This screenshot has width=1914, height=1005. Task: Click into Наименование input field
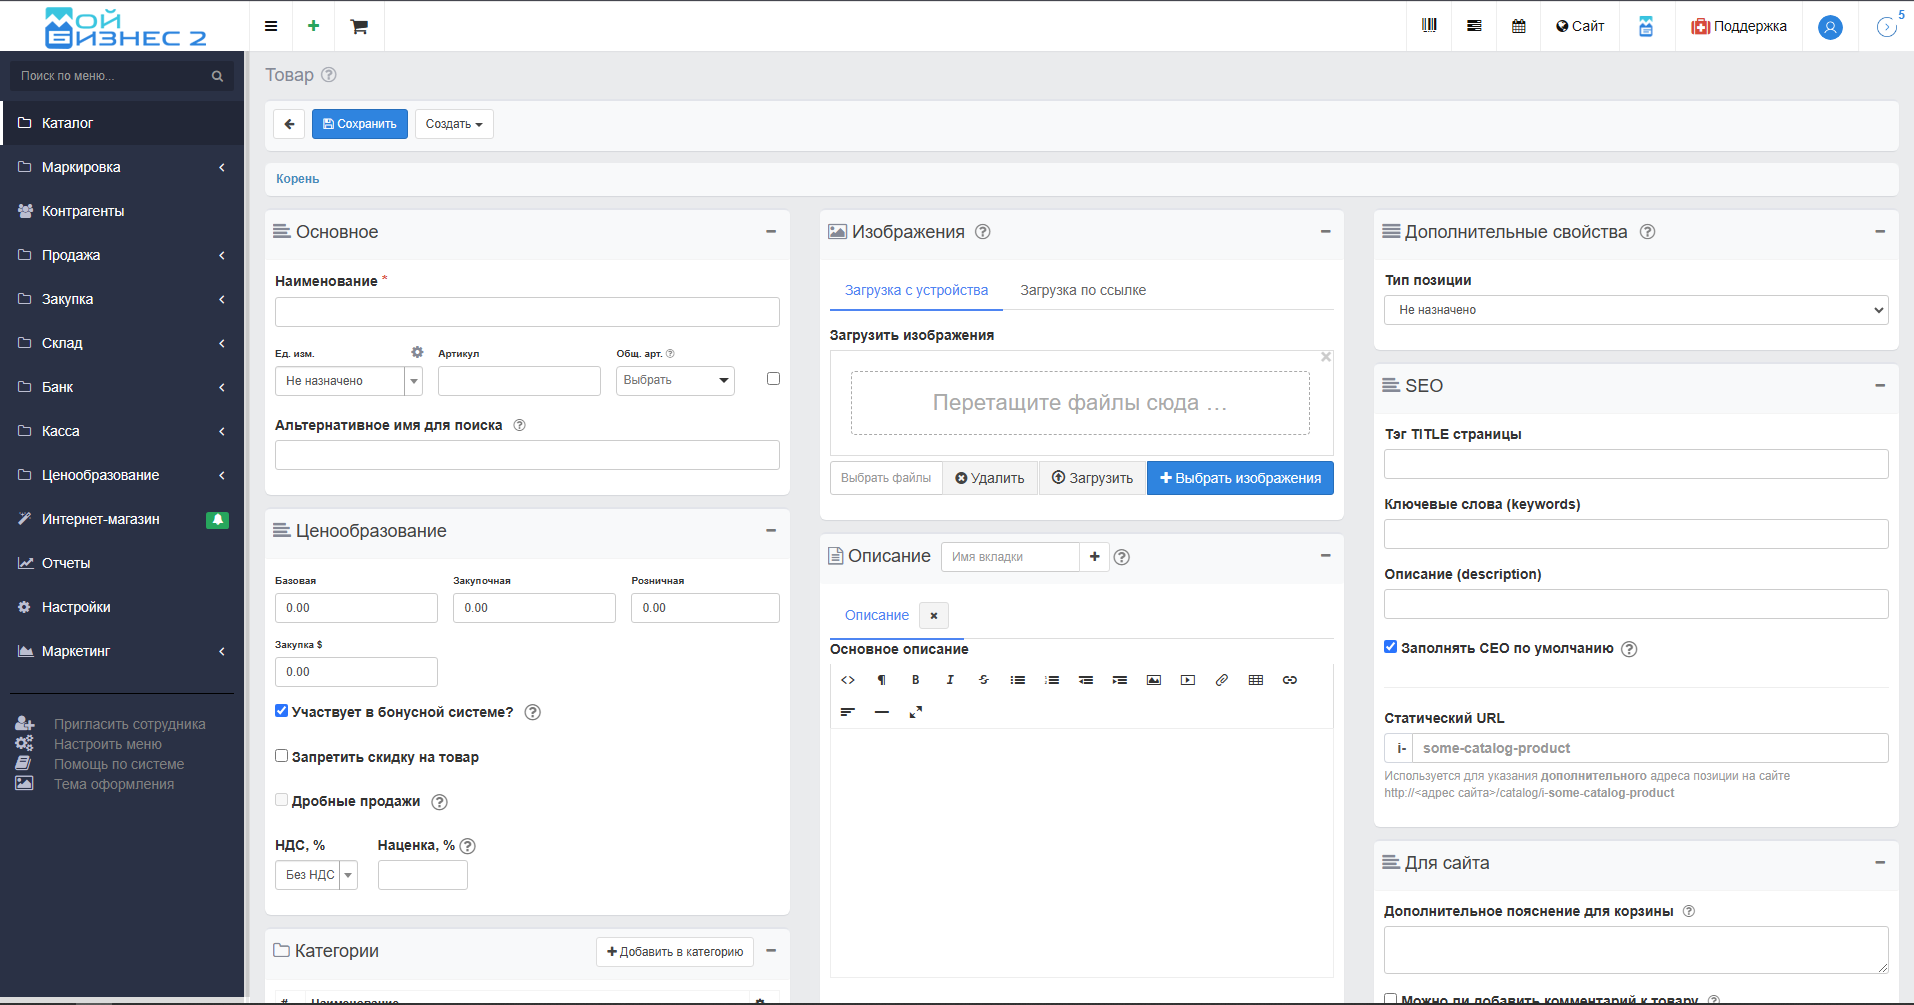(527, 312)
